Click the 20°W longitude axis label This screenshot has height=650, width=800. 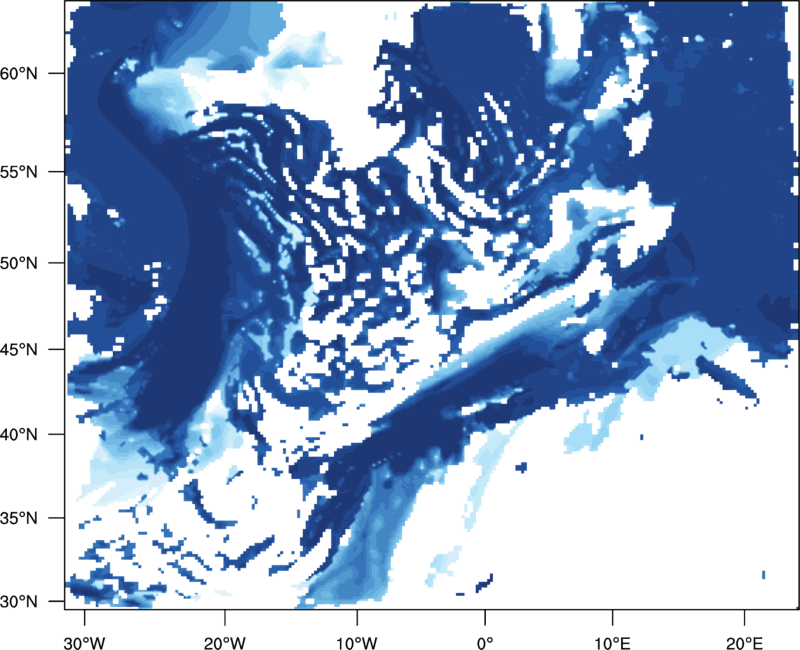(224, 643)
